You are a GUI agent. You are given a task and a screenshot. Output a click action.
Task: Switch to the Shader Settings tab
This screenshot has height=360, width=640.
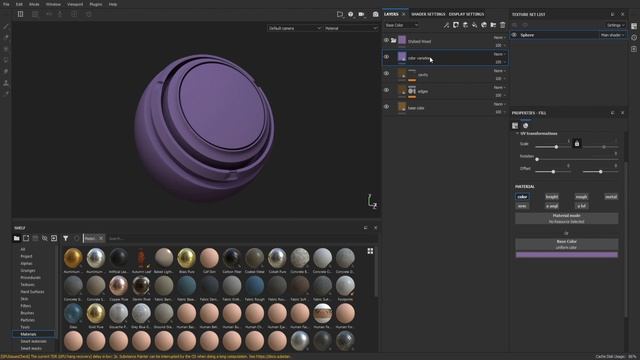(x=427, y=14)
